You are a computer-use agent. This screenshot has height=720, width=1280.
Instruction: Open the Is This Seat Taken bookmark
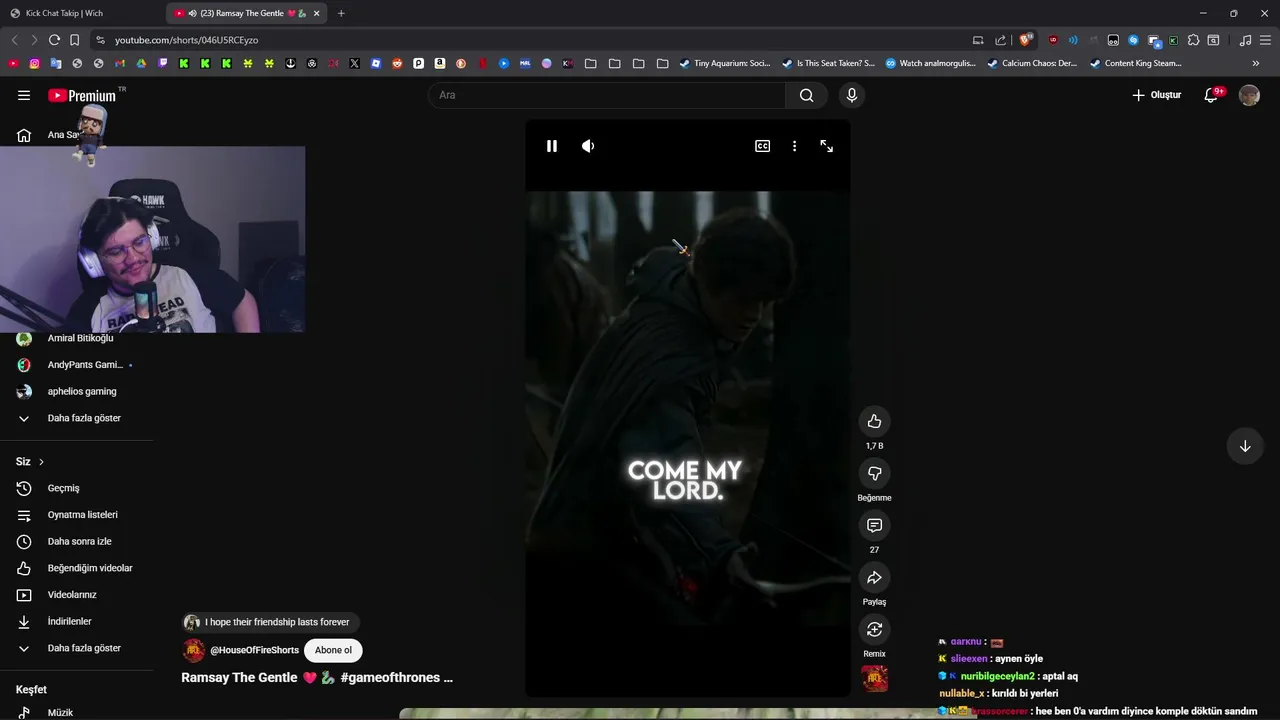pyautogui.click(x=828, y=63)
